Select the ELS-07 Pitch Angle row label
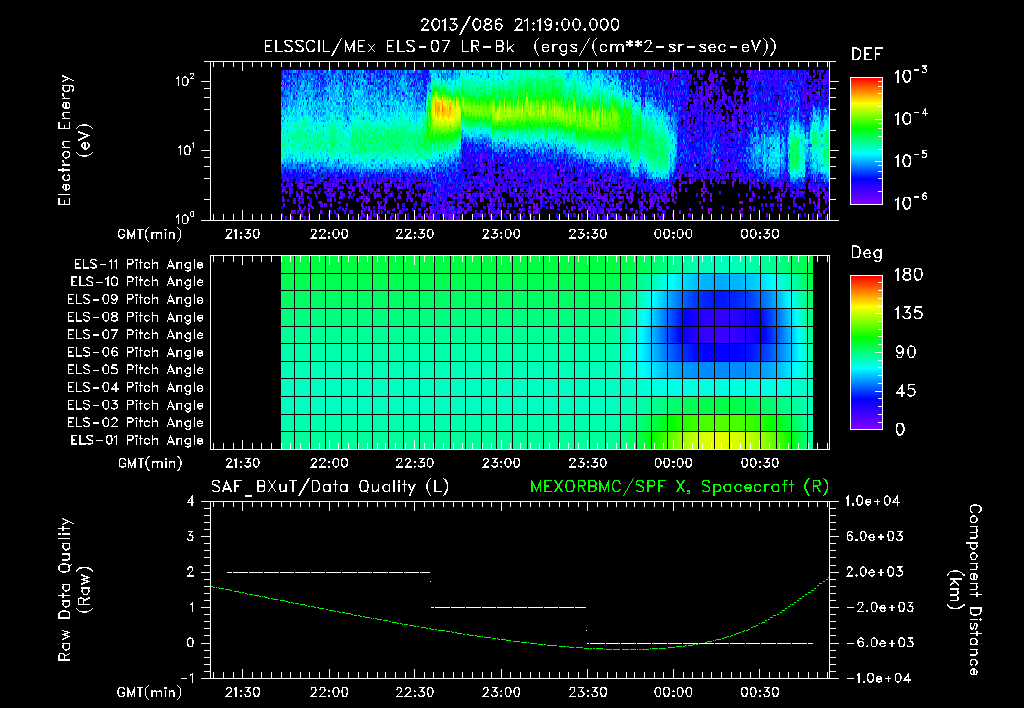 [136, 334]
